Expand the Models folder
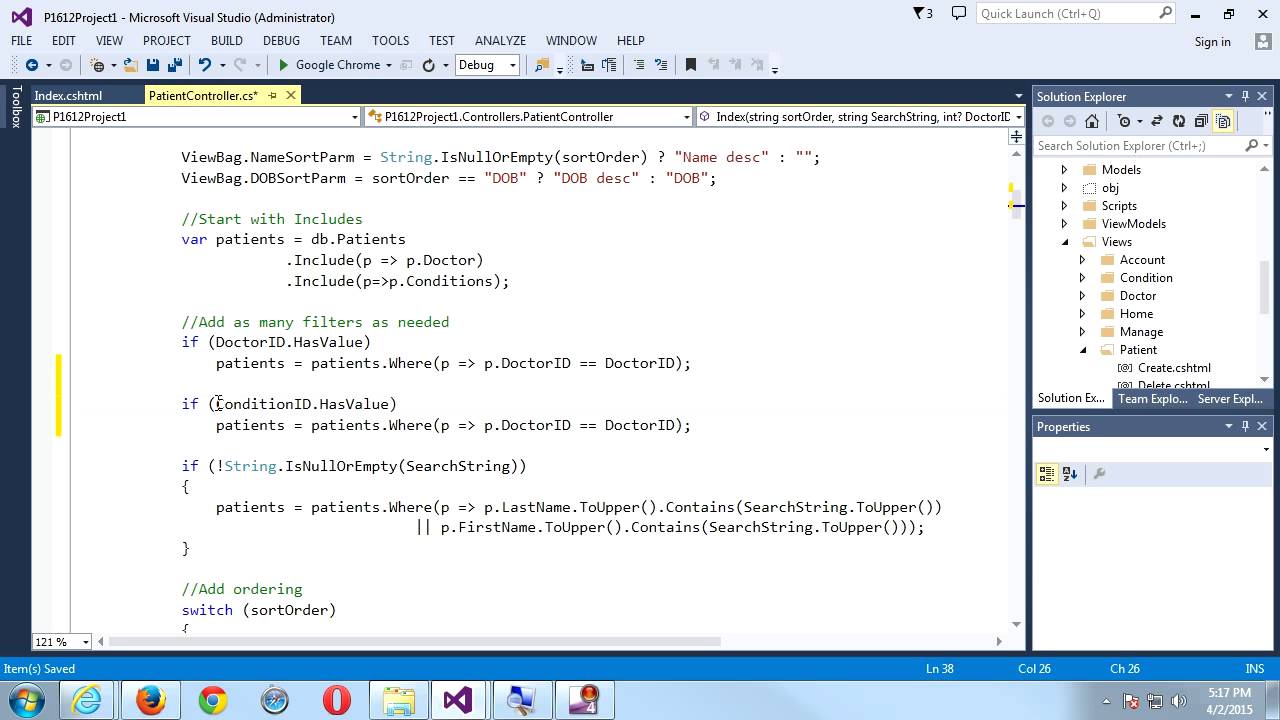Screen dimensions: 1280x720 (1064, 170)
